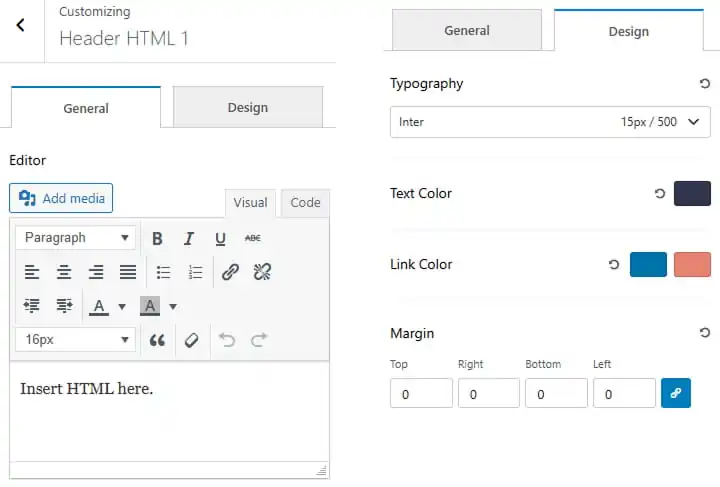
Task: Click the Add media button
Action: 61,198
